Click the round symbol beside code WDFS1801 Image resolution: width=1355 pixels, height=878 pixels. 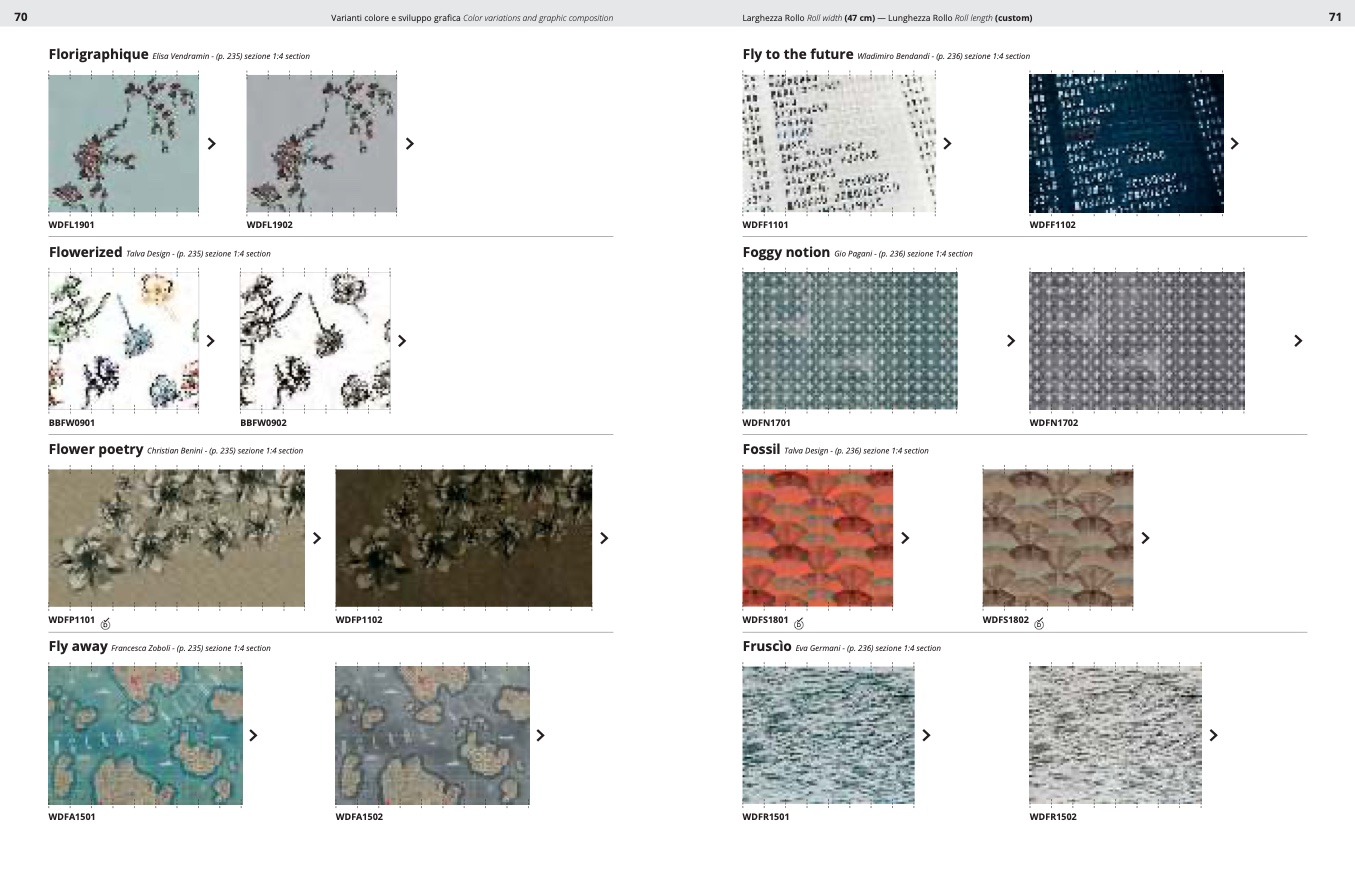click(798, 623)
